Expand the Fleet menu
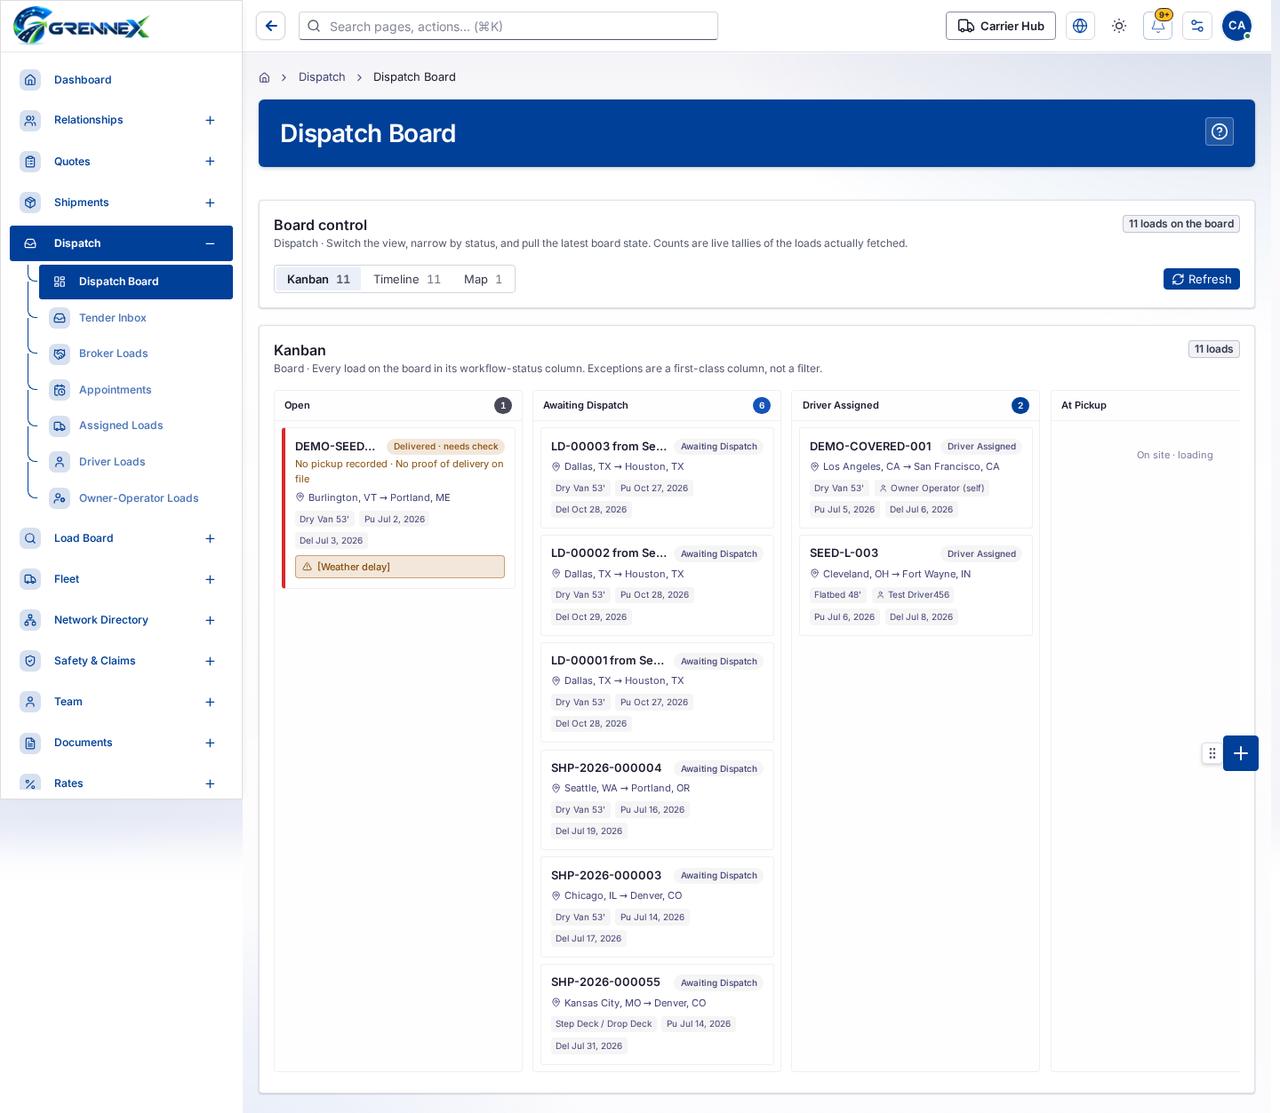The height and width of the screenshot is (1113, 1280). (210, 580)
